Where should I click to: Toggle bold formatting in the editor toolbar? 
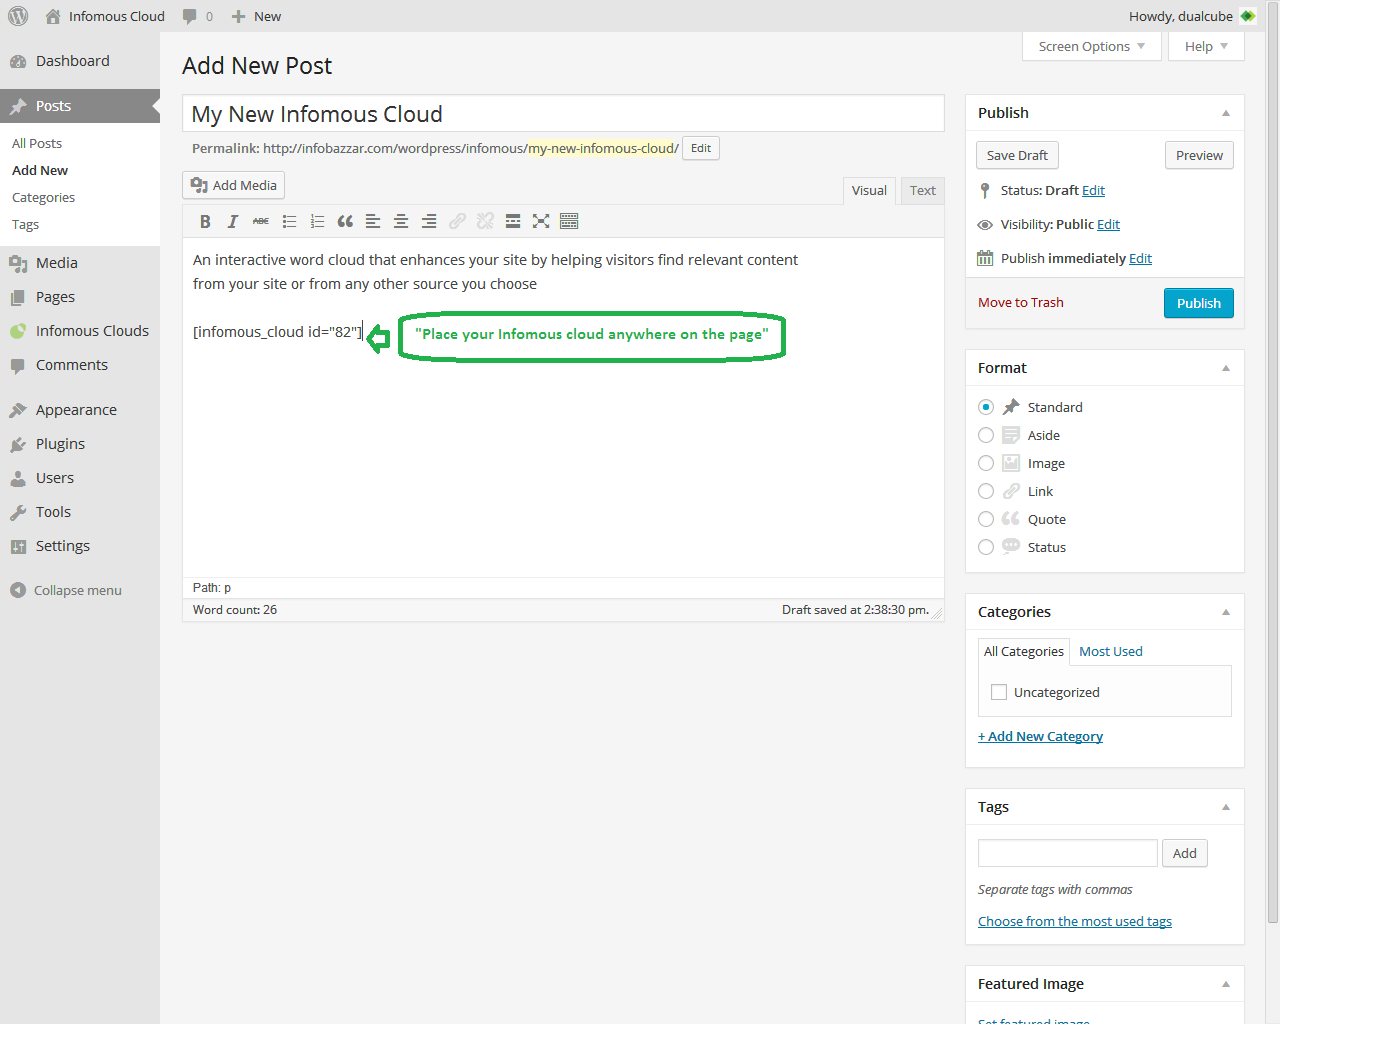205,222
